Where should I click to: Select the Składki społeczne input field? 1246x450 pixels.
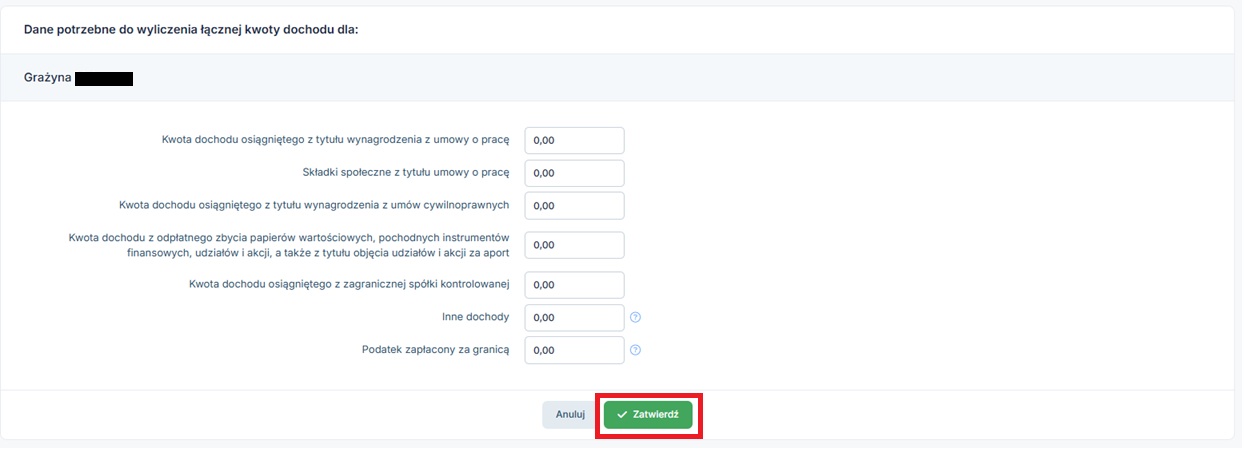pos(574,173)
